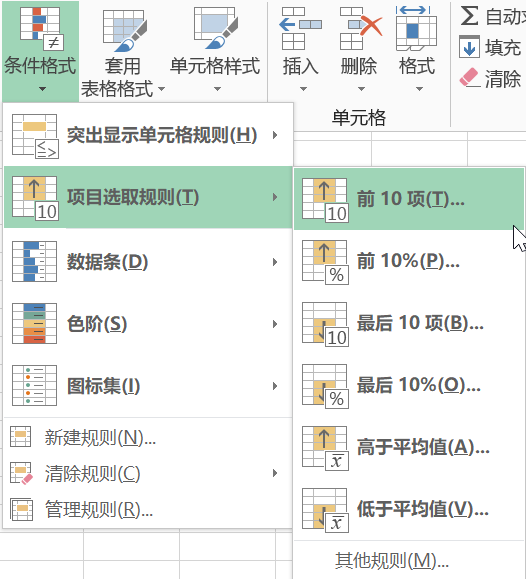This screenshot has width=526, height=579.
Task: Click the 单元格样式 cell styles icon
Action: point(216,28)
